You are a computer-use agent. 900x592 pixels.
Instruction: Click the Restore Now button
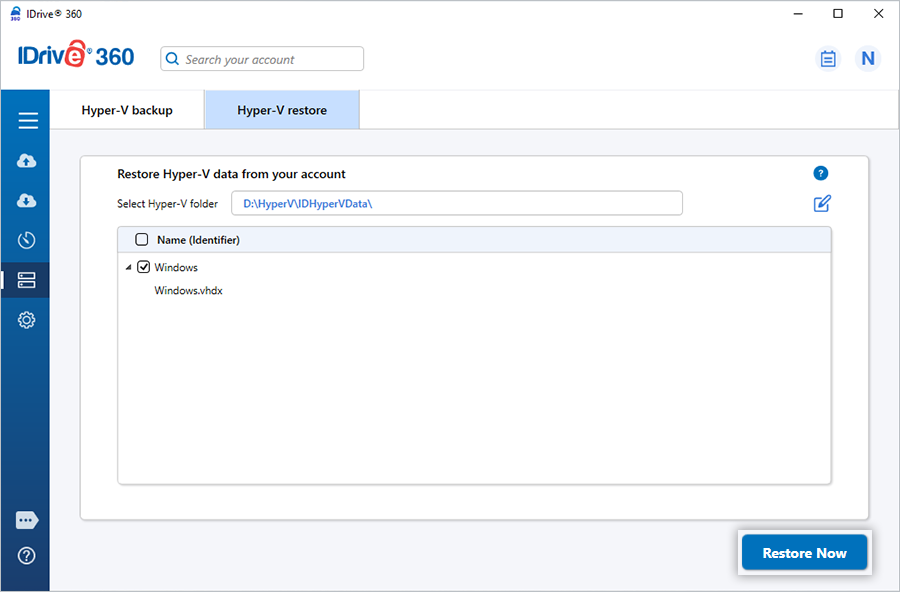click(804, 553)
